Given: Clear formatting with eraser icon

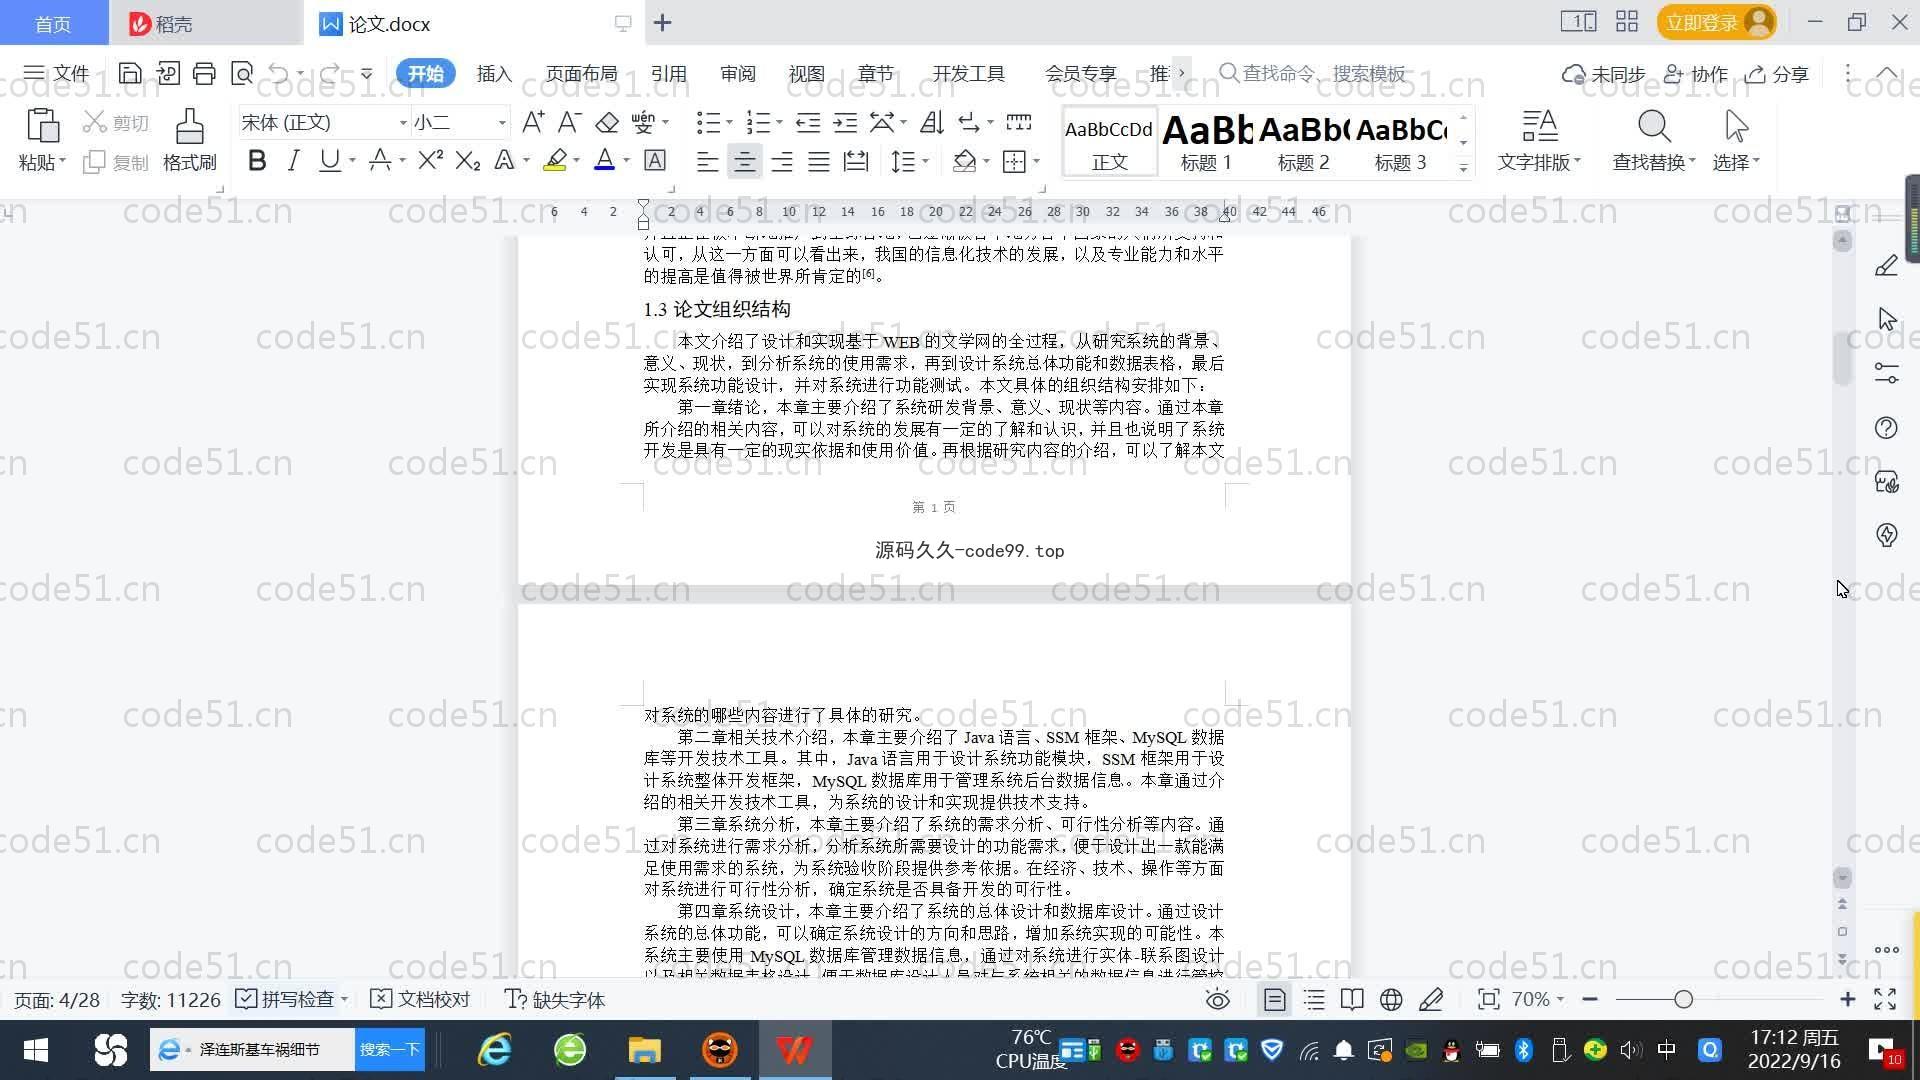Looking at the screenshot, I should [x=607, y=122].
